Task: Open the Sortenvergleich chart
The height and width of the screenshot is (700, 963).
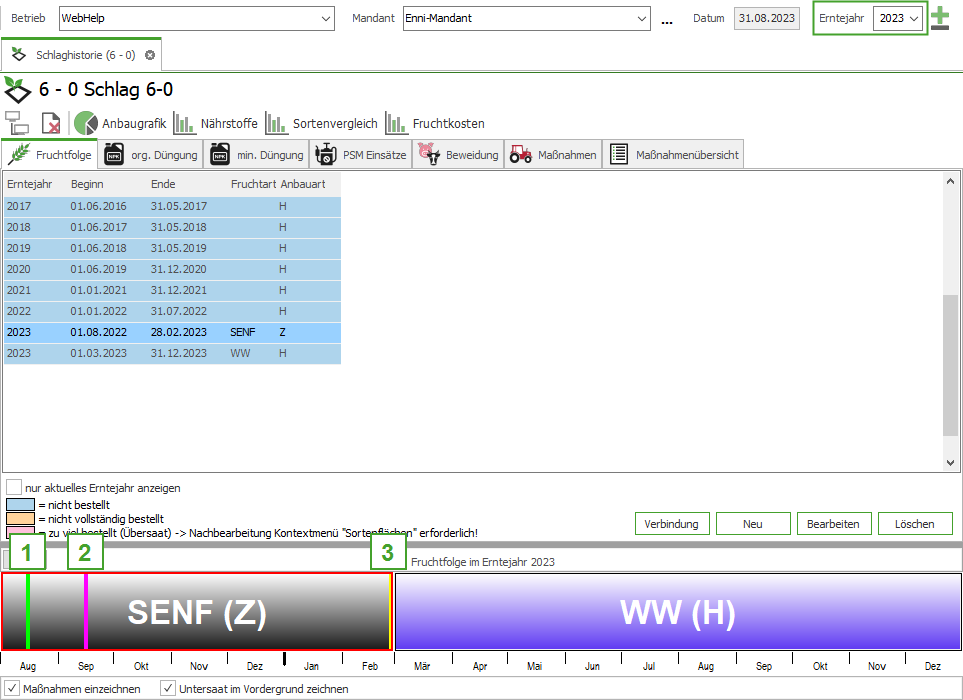Action: tap(321, 123)
